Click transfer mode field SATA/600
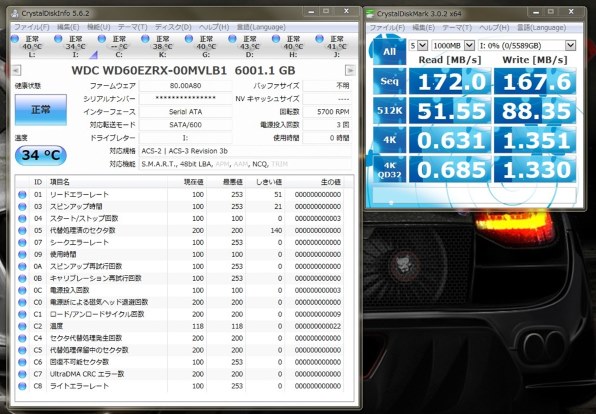Screen dimensions: 596x414 pos(185,125)
